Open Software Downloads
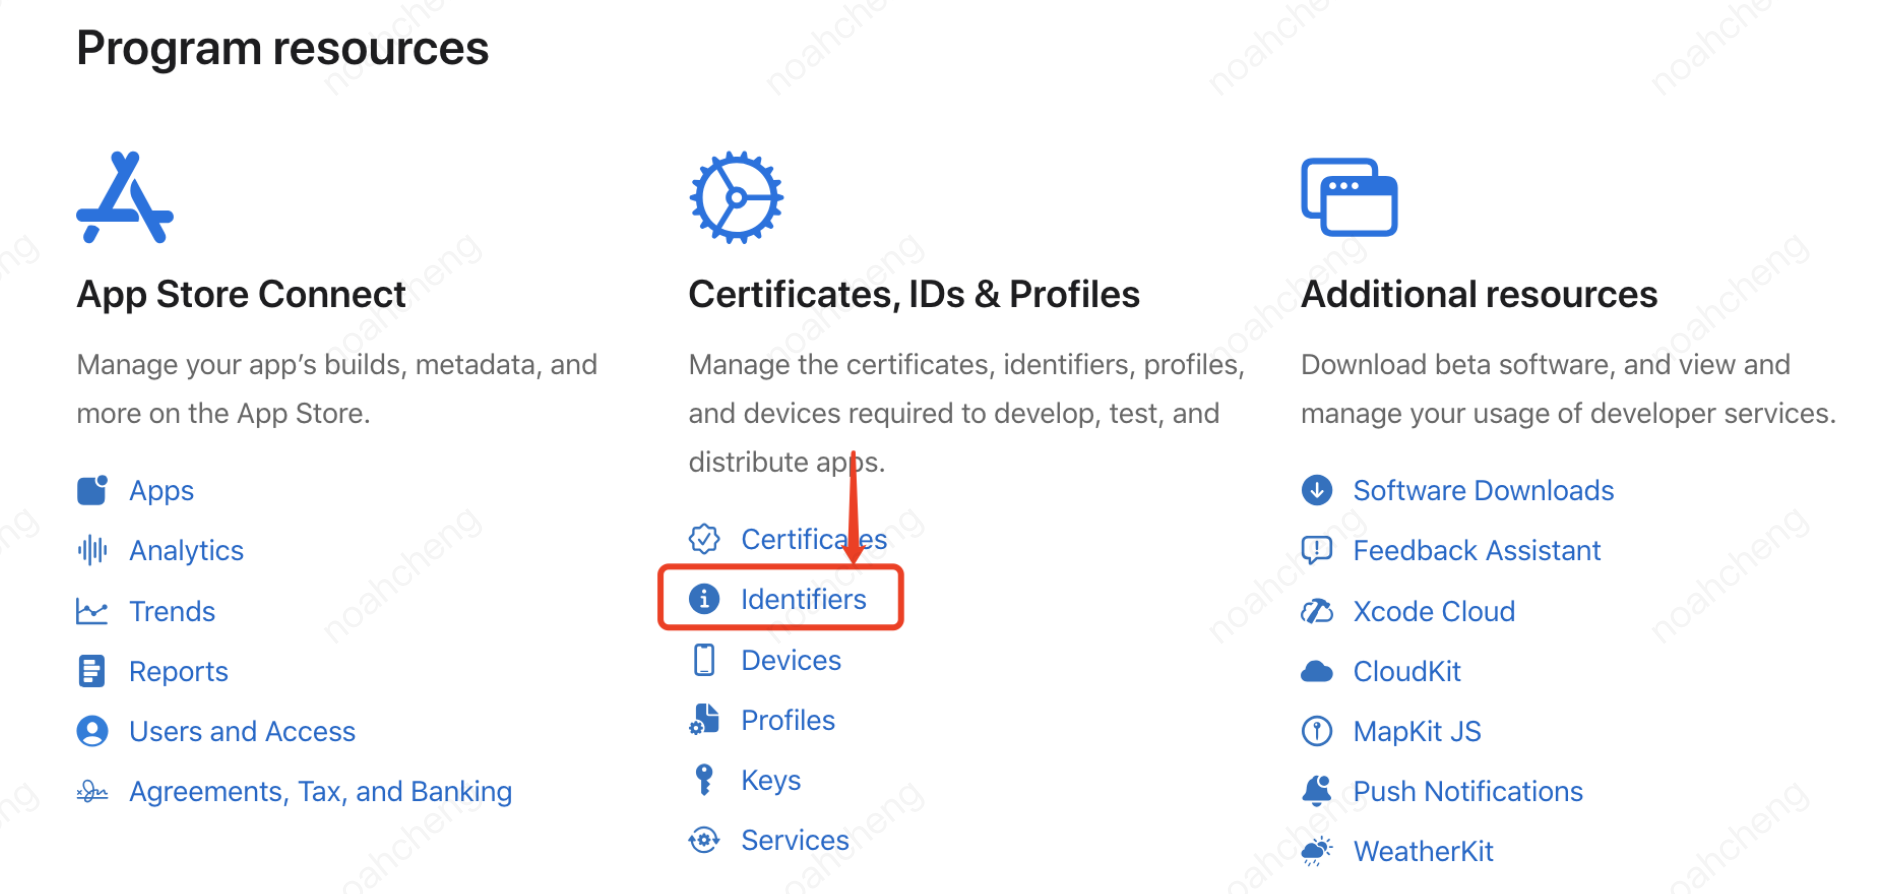 click(1483, 490)
